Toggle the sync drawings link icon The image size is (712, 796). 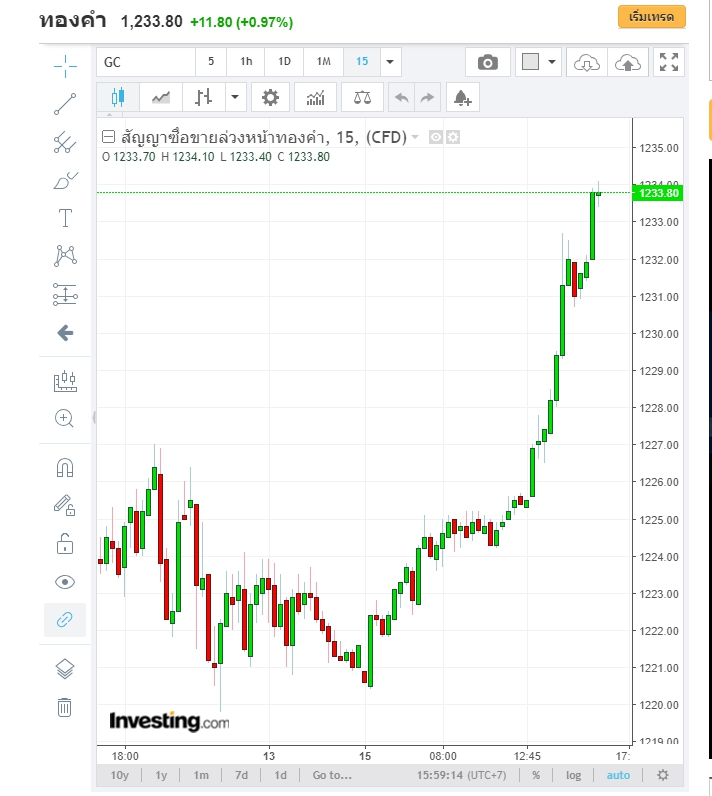pos(65,620)
